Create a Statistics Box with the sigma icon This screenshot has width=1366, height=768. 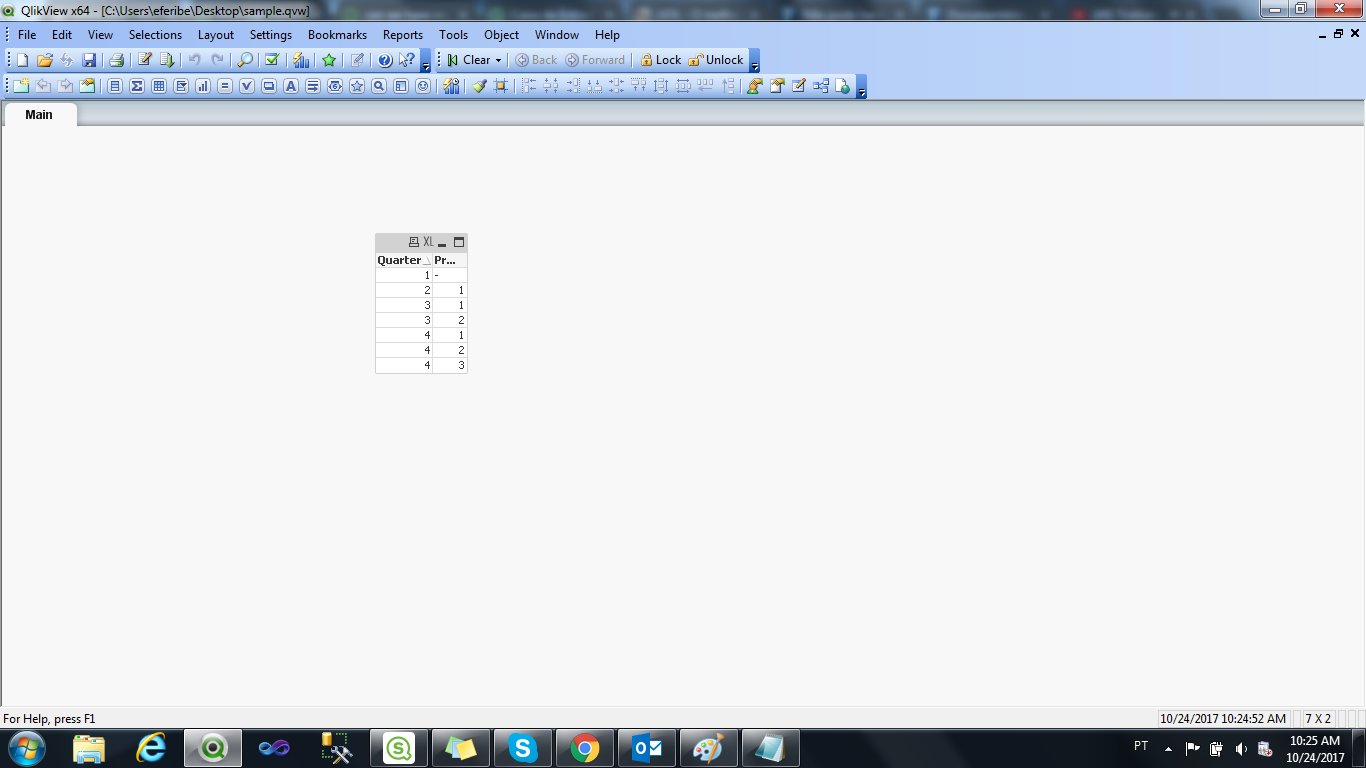(x=137, y=86)
